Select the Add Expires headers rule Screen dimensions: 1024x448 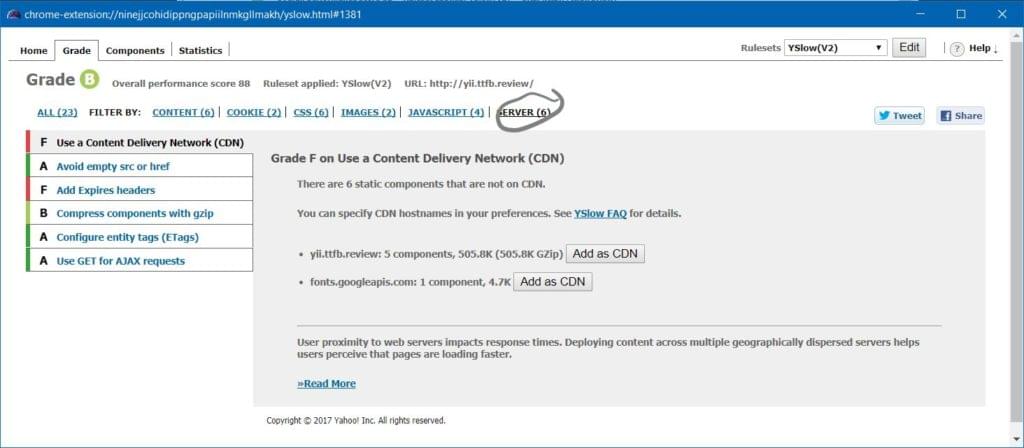click(x=105, y=190)
